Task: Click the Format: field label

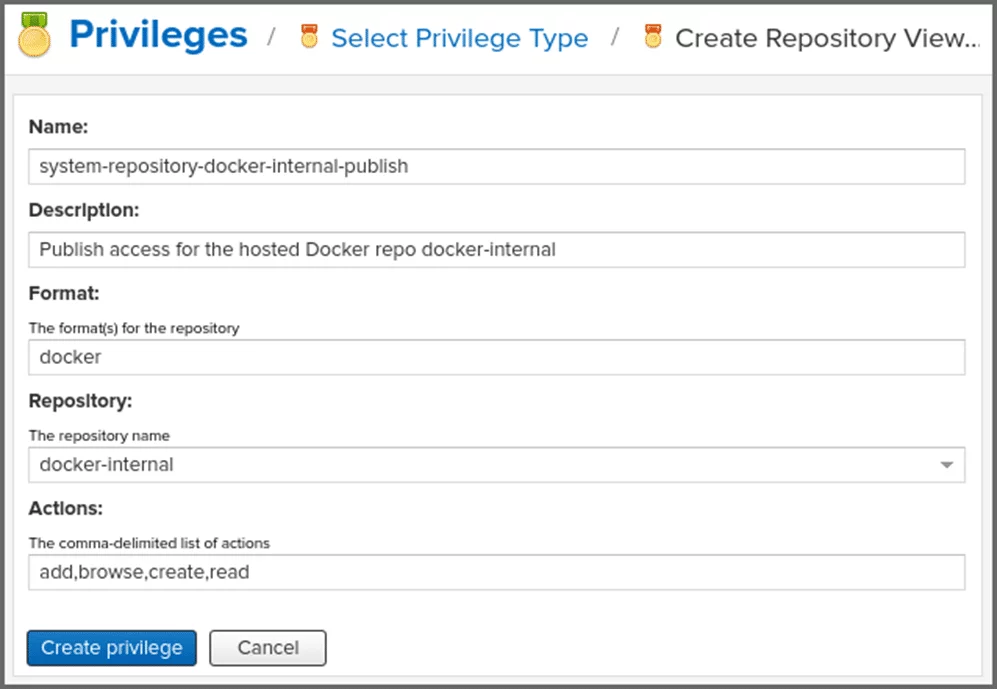Action: [x=64, y=294]
